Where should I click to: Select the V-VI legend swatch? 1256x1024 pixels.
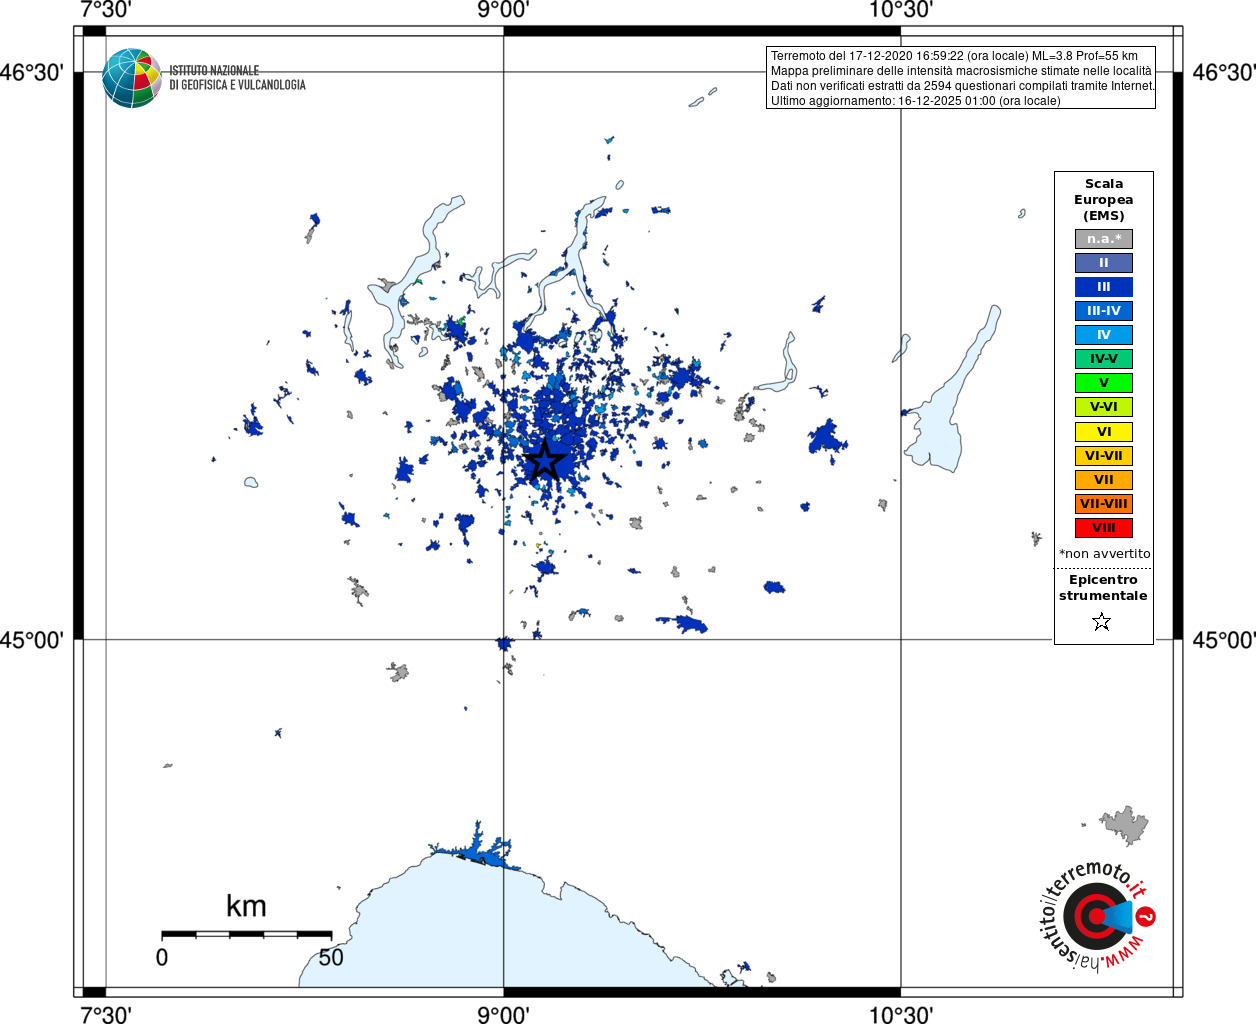[1104, 407]
